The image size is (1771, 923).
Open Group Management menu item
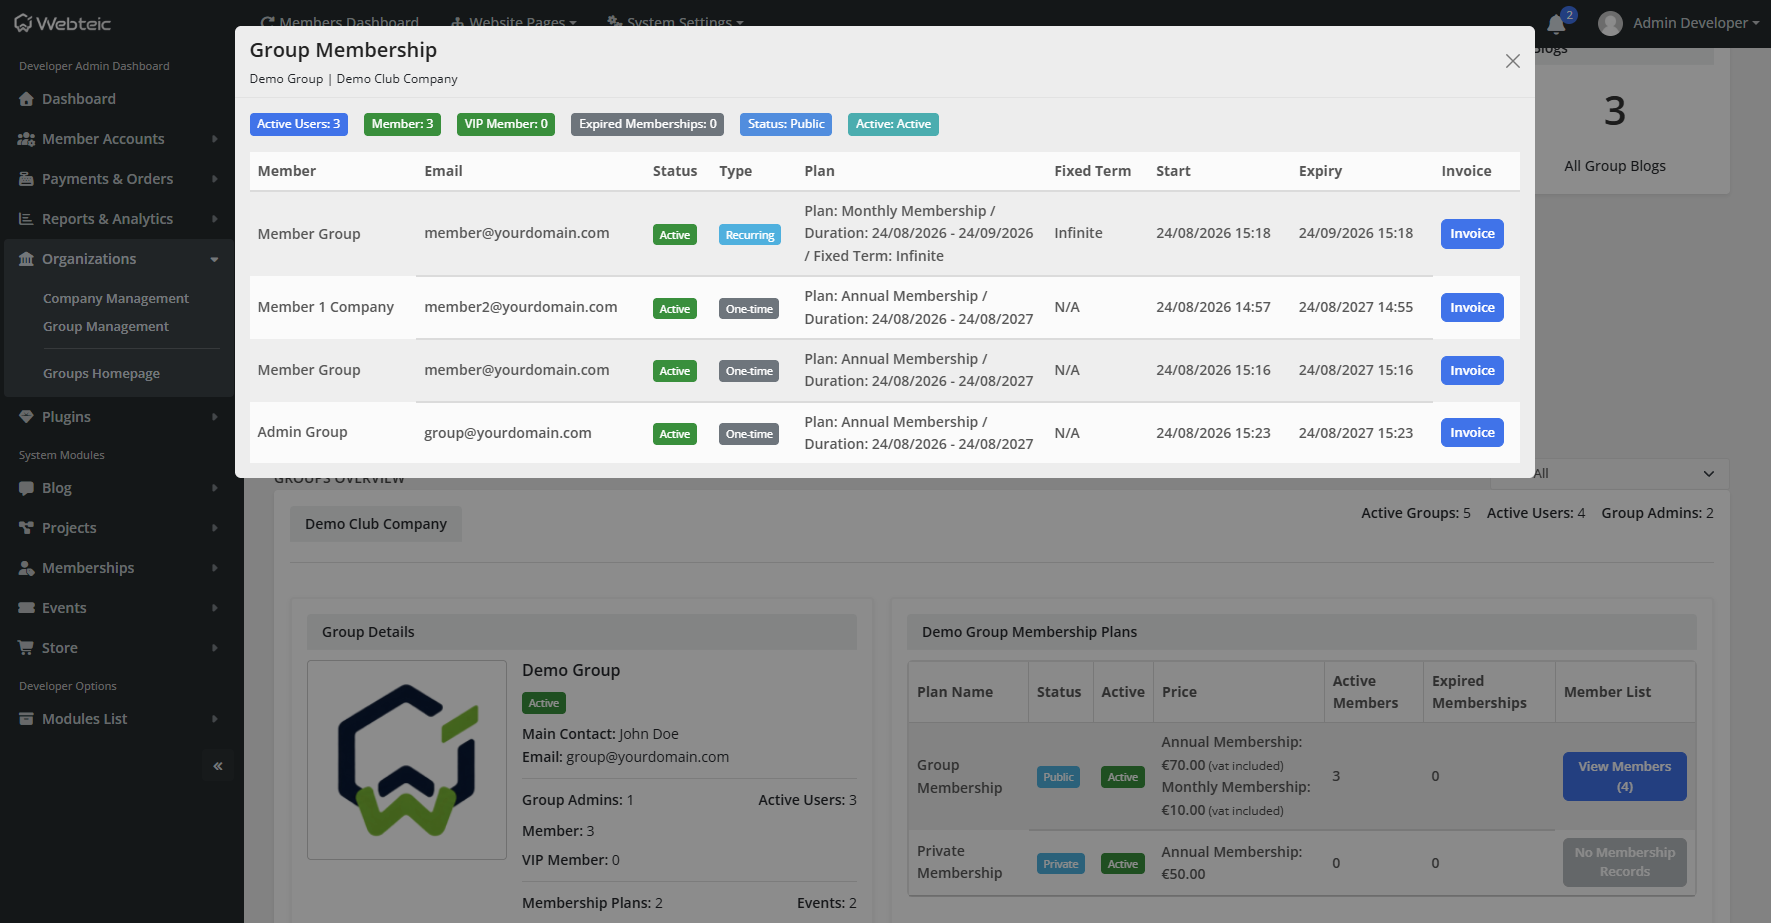tap(106, 327)
